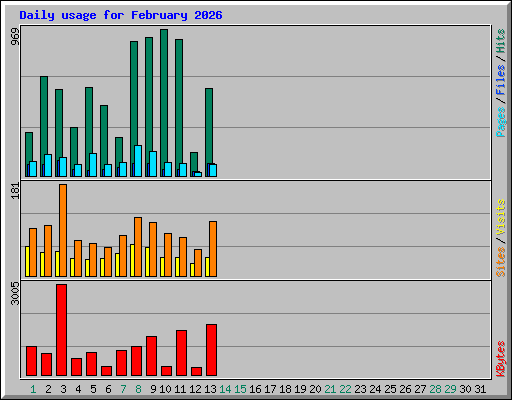Image resolution: width=512 pixels, height=400 pixels.
Task: Click day 2 on the date axis
Action: coord(48,389)
